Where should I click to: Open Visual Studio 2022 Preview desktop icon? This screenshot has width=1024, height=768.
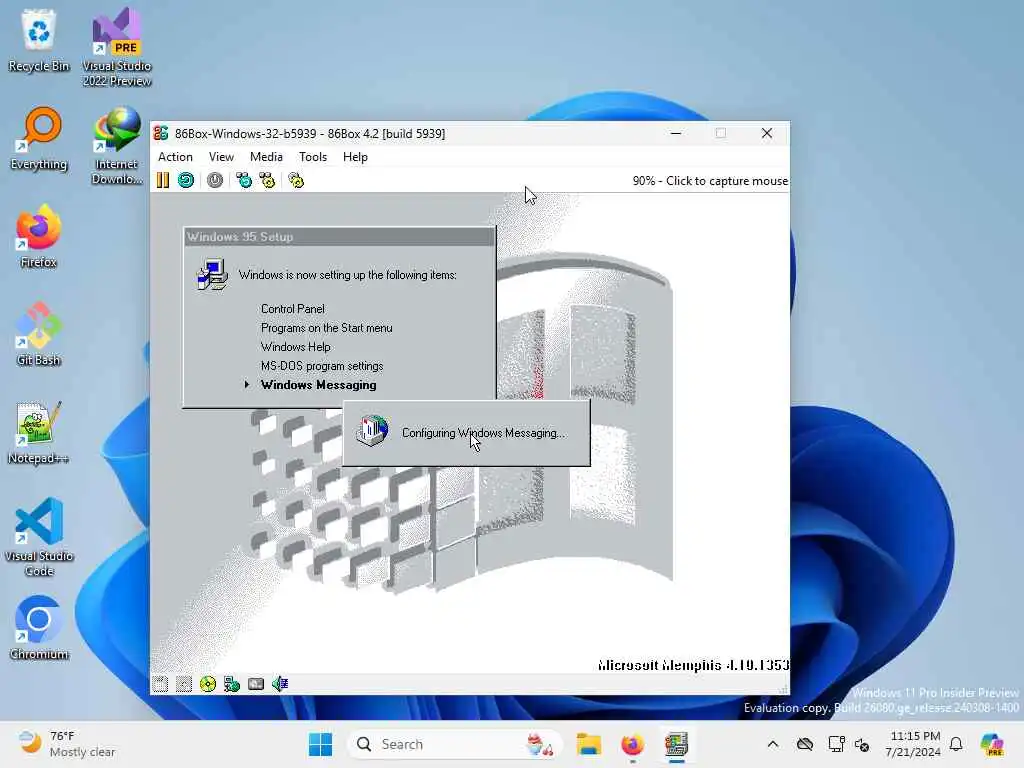[117, 47]
